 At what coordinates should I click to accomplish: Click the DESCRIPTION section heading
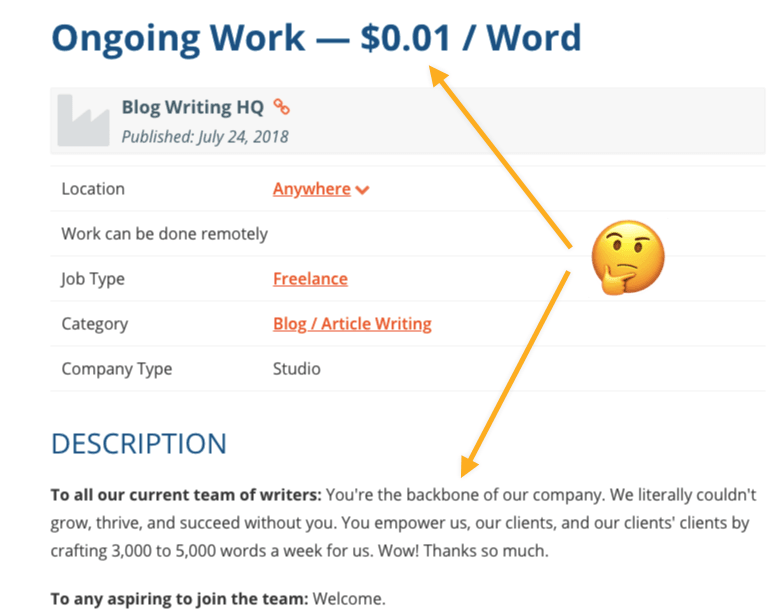click(139, 444)
